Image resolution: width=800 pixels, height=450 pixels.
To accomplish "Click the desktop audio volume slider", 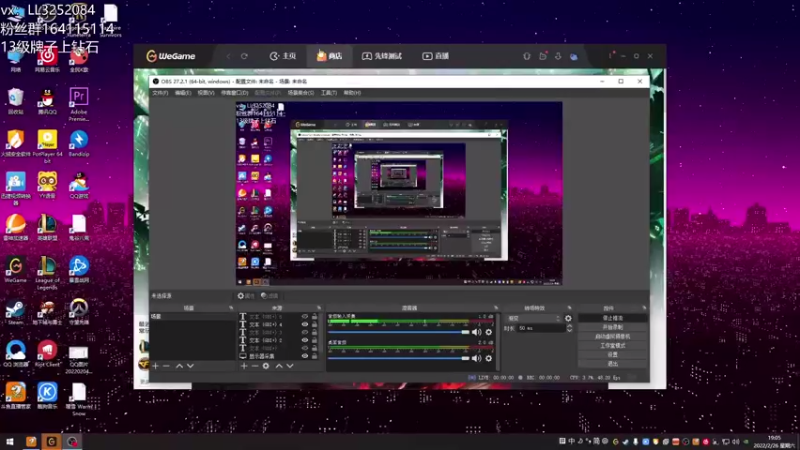I will pos(398,358).
